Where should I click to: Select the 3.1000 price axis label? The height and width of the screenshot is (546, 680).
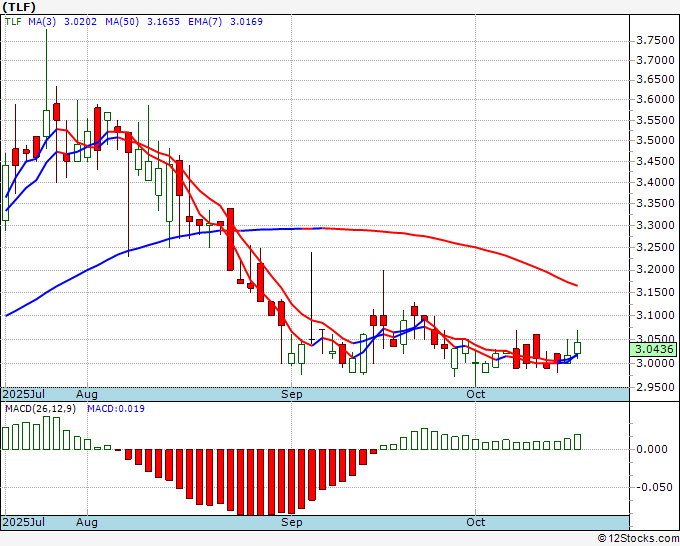(x=655, y=315)
